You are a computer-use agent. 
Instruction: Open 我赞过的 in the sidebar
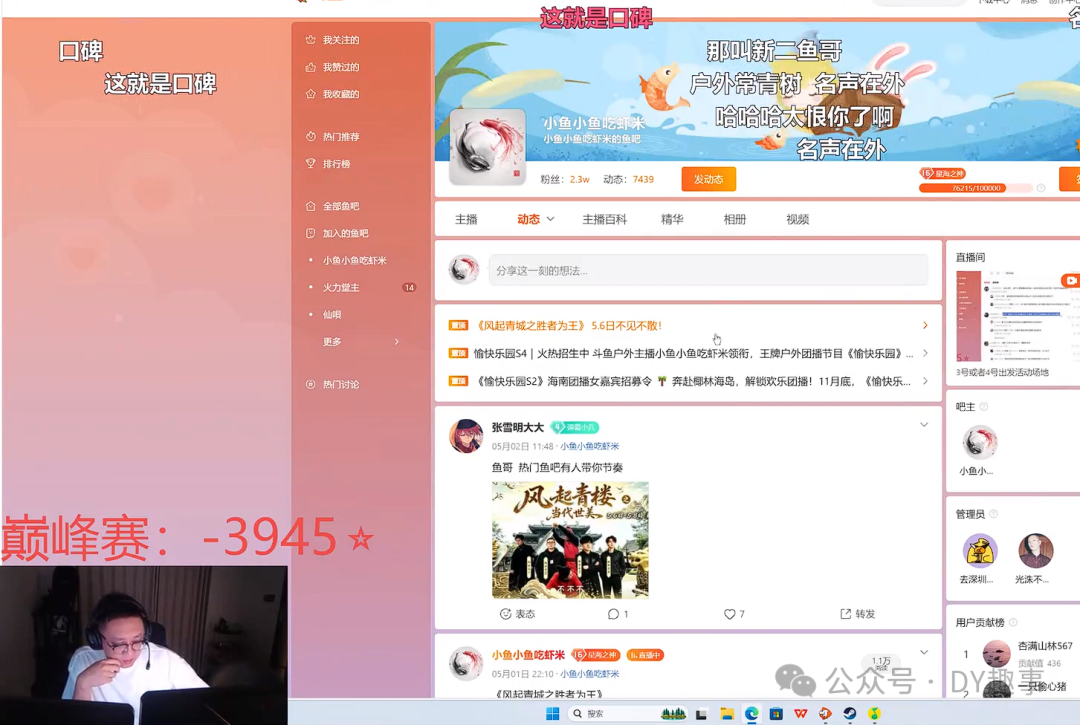tap(333, 67)
